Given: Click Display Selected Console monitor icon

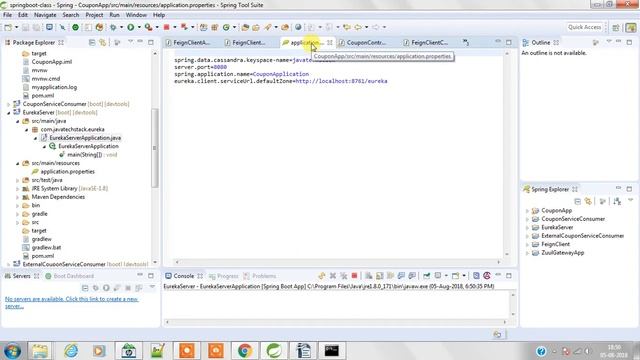Looking at the screenshot, I should tap(438, 276).
